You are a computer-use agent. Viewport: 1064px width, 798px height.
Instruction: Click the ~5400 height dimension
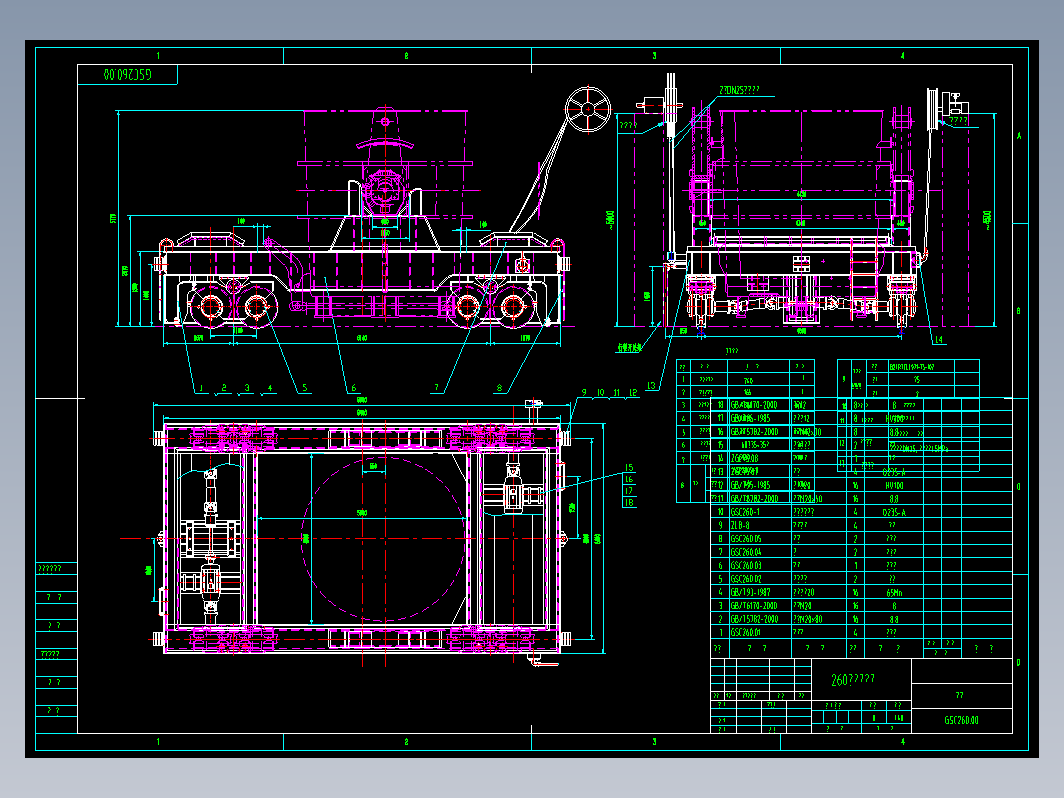pos(610,220)
